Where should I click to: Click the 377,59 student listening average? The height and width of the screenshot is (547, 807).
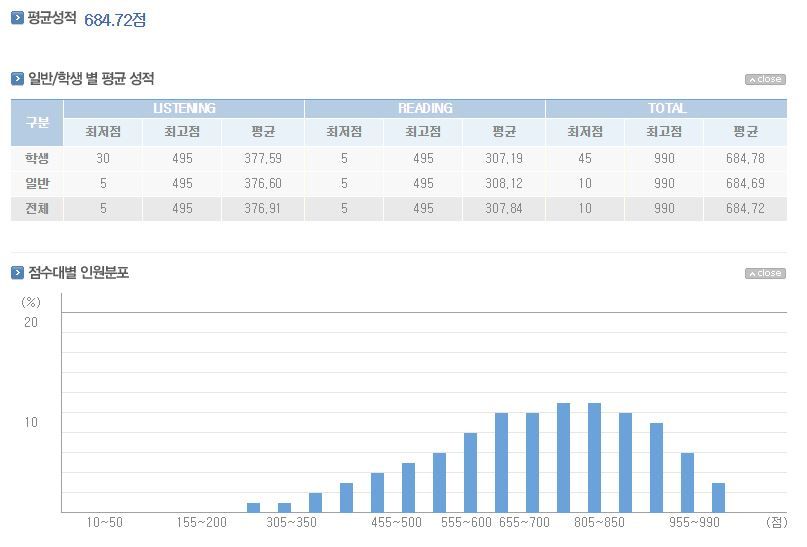click(262, 159)
